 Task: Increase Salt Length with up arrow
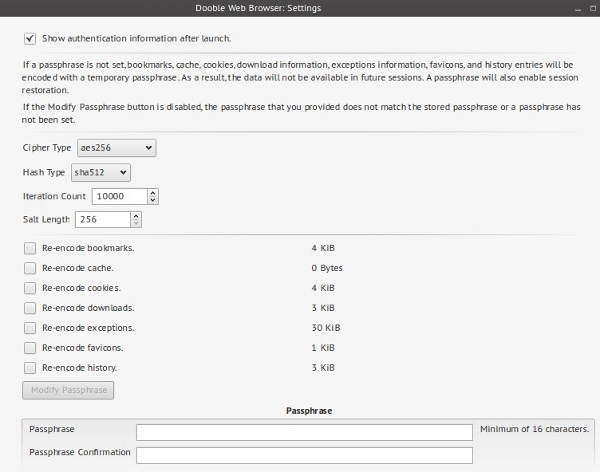pyautogui.click(x=136, y=215)
